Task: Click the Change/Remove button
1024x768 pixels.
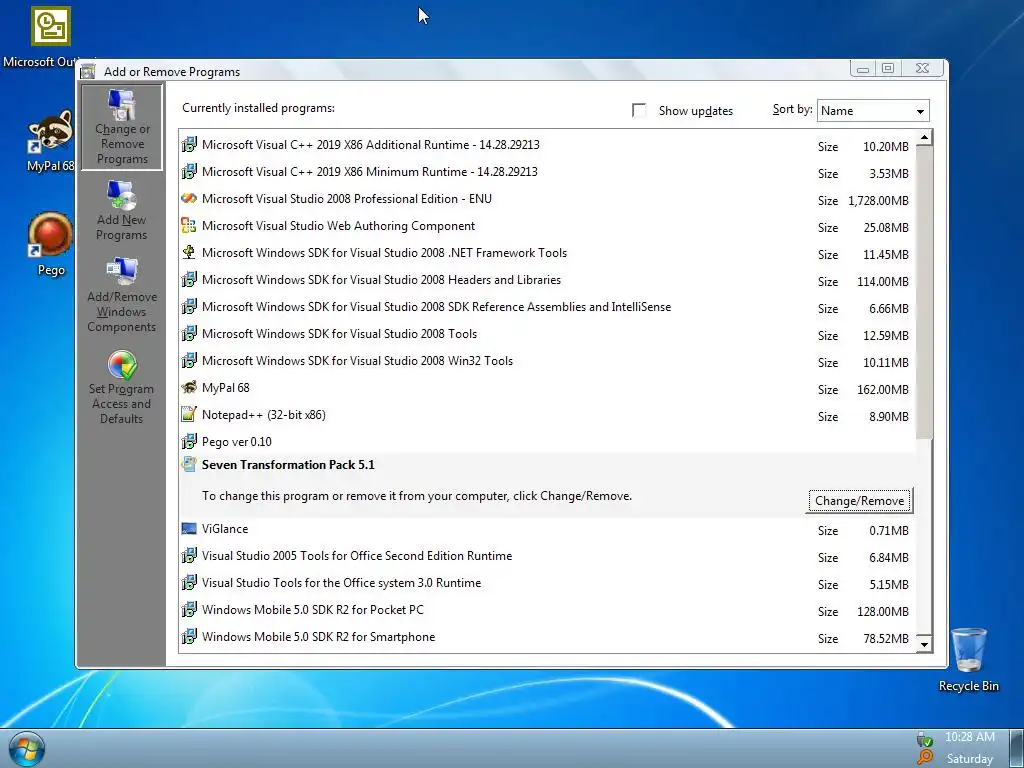Action: tap(859, 501)
